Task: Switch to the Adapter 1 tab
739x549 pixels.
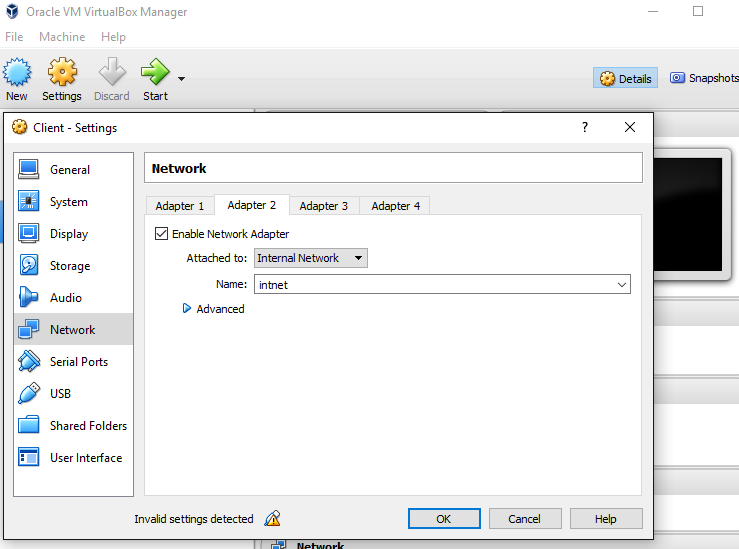Action: [180, 206]
